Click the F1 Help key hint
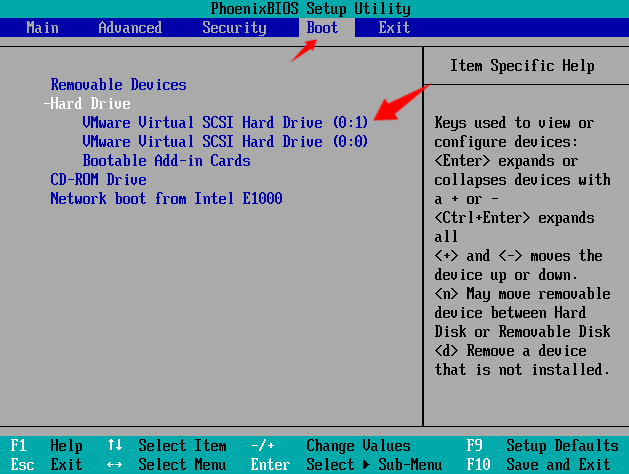Screen dimensions: 629x474 click(x=47, y=446)
